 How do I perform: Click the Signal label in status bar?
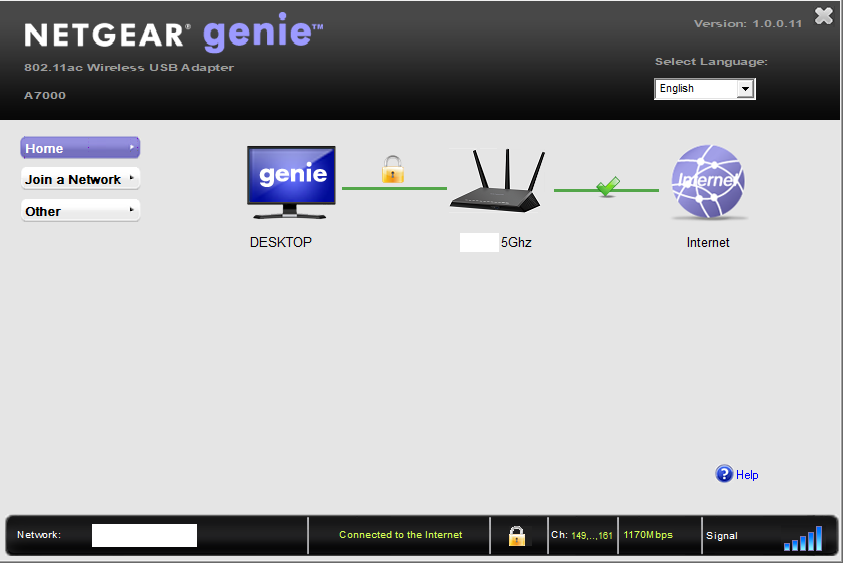coord(722,535)
